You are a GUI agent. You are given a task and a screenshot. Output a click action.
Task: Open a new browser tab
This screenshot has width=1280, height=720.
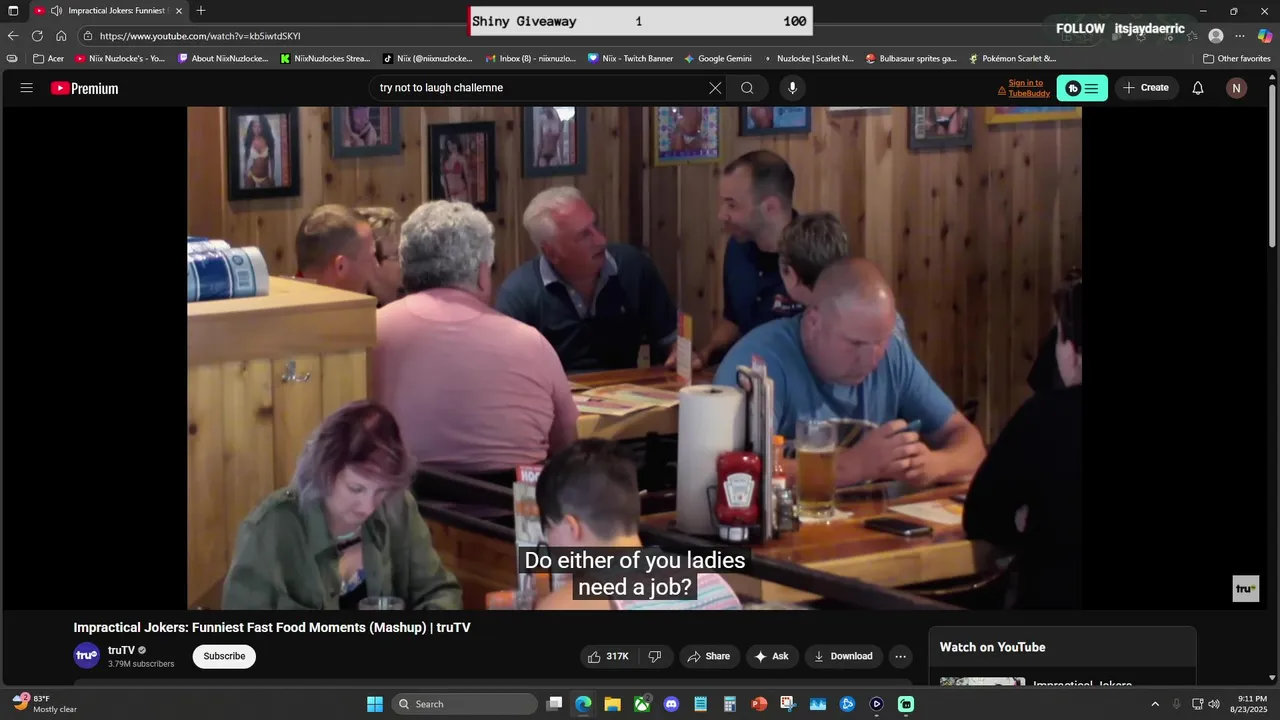(x=201, y=11)
